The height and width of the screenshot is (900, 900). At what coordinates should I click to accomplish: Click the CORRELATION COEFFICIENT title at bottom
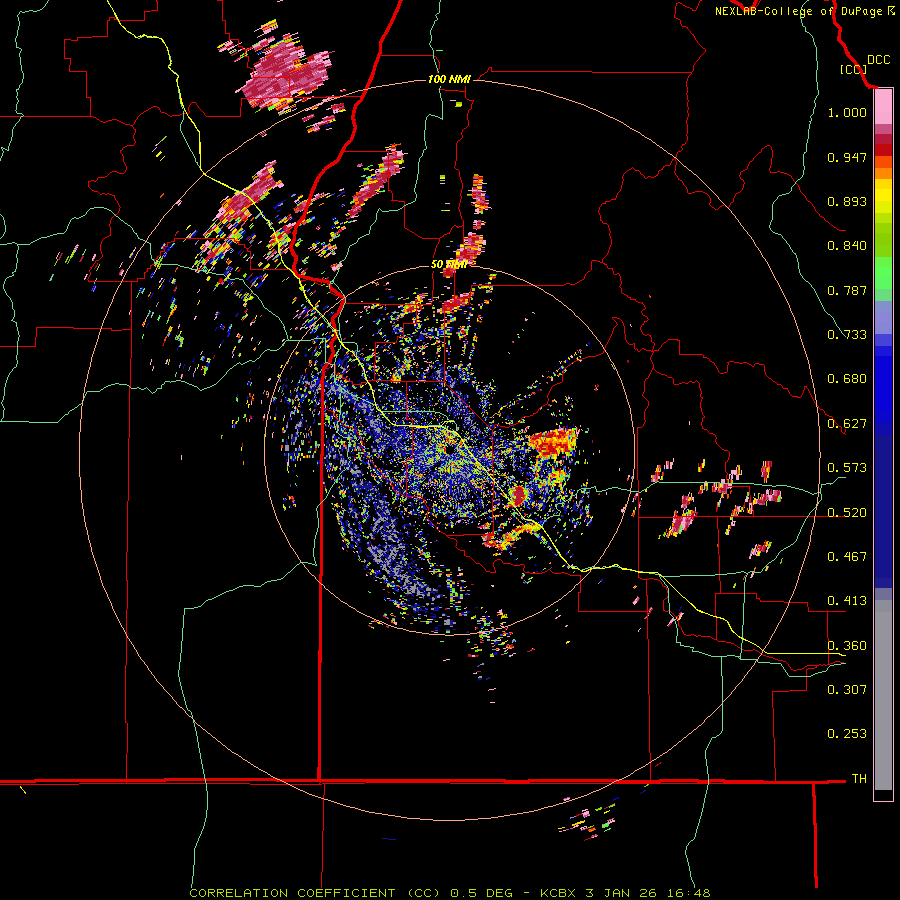click(450, 893)
